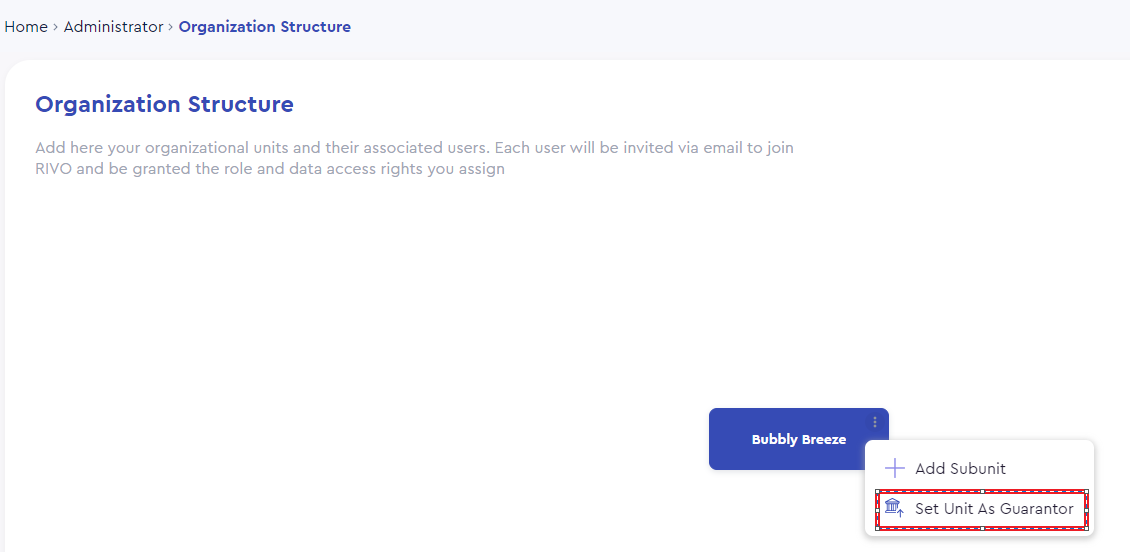Click the chevron separator after Home
Viewport: 1130px width, 552px height.
pyautogui.click(x=55, y=27)
